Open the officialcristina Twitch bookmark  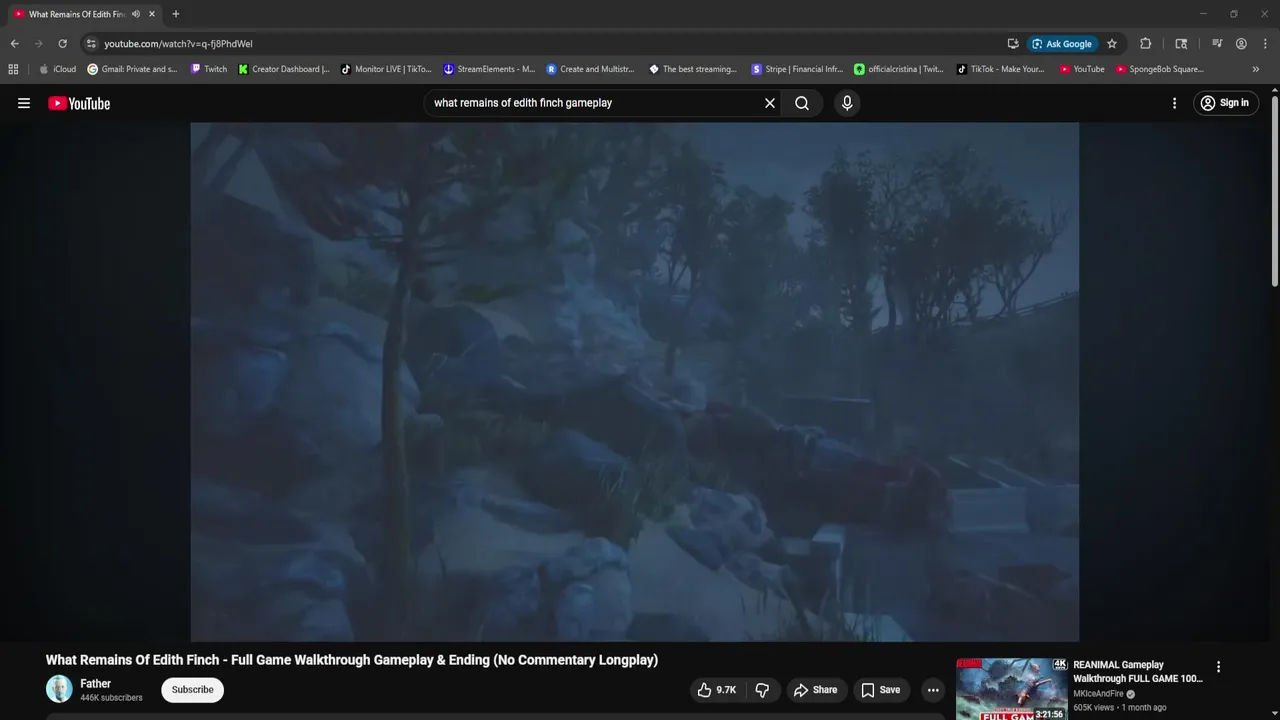899,69
